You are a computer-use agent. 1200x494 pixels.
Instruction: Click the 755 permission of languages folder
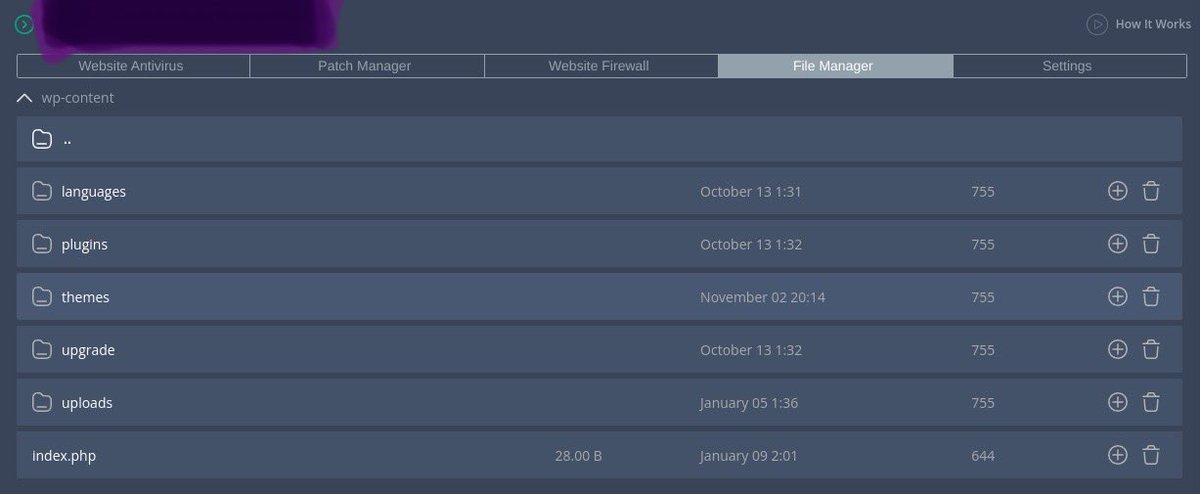click(983, 191)
